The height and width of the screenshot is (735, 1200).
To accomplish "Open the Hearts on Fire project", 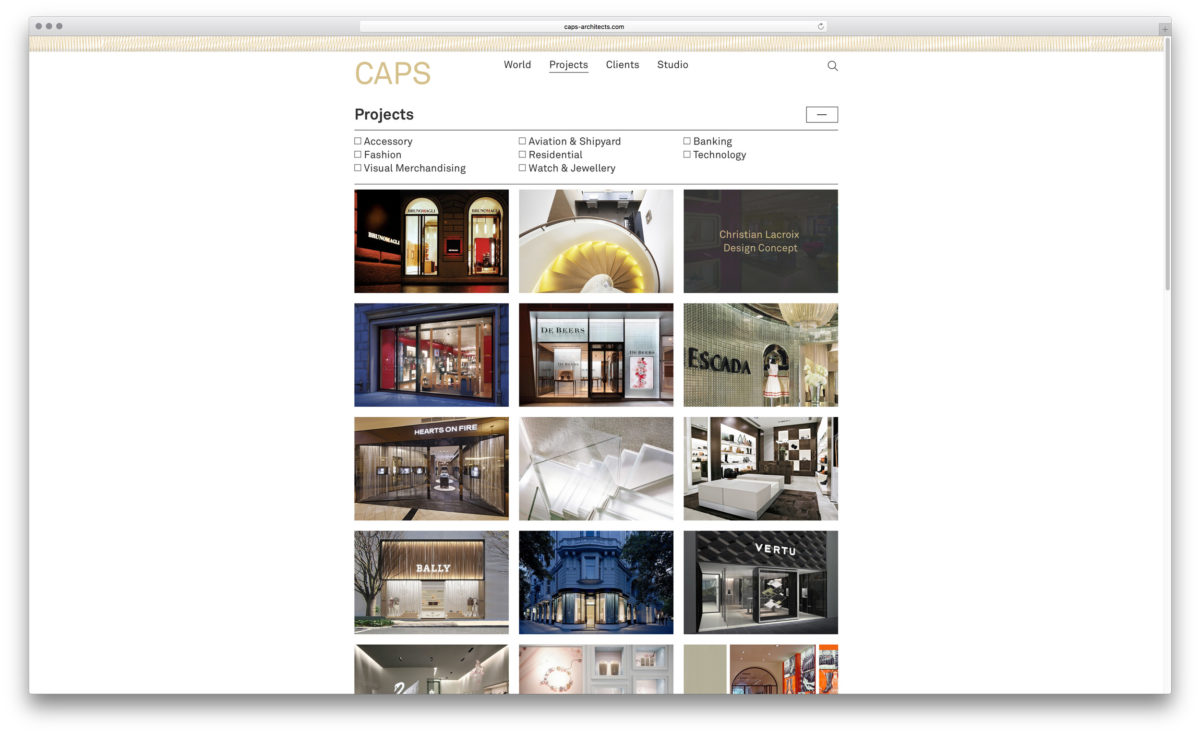I will 431,468.
